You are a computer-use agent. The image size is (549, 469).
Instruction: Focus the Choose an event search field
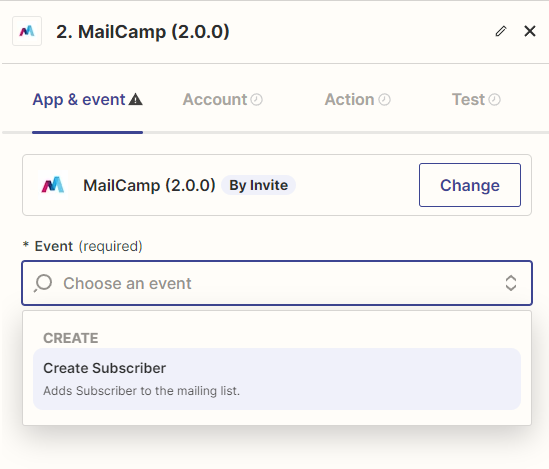click(x=277, y=283)
